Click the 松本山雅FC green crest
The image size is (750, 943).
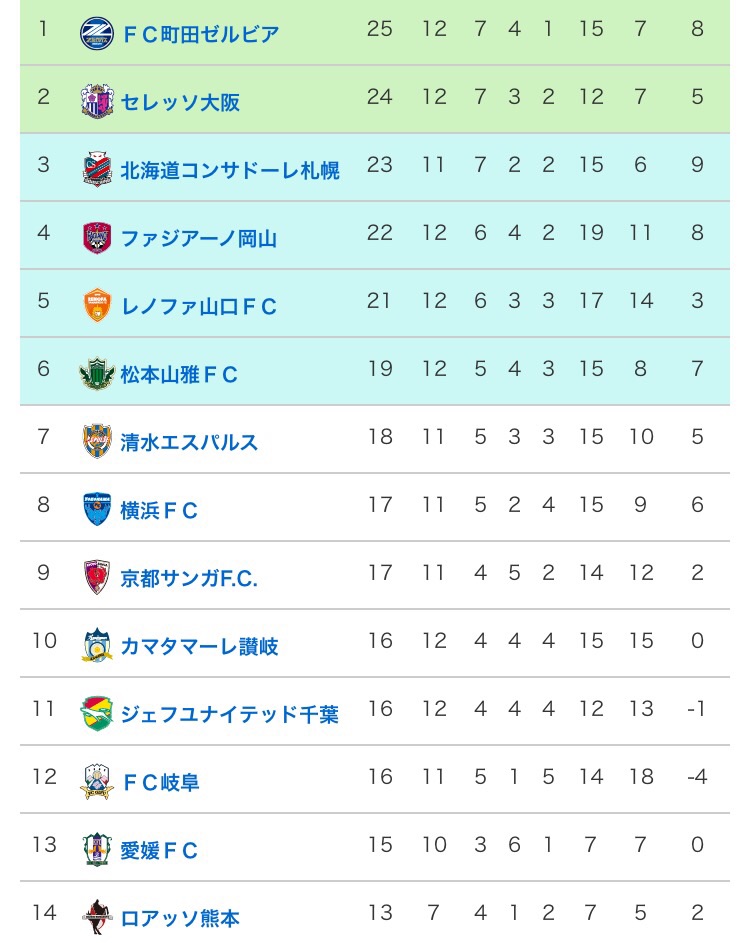[x=97, y=374]
